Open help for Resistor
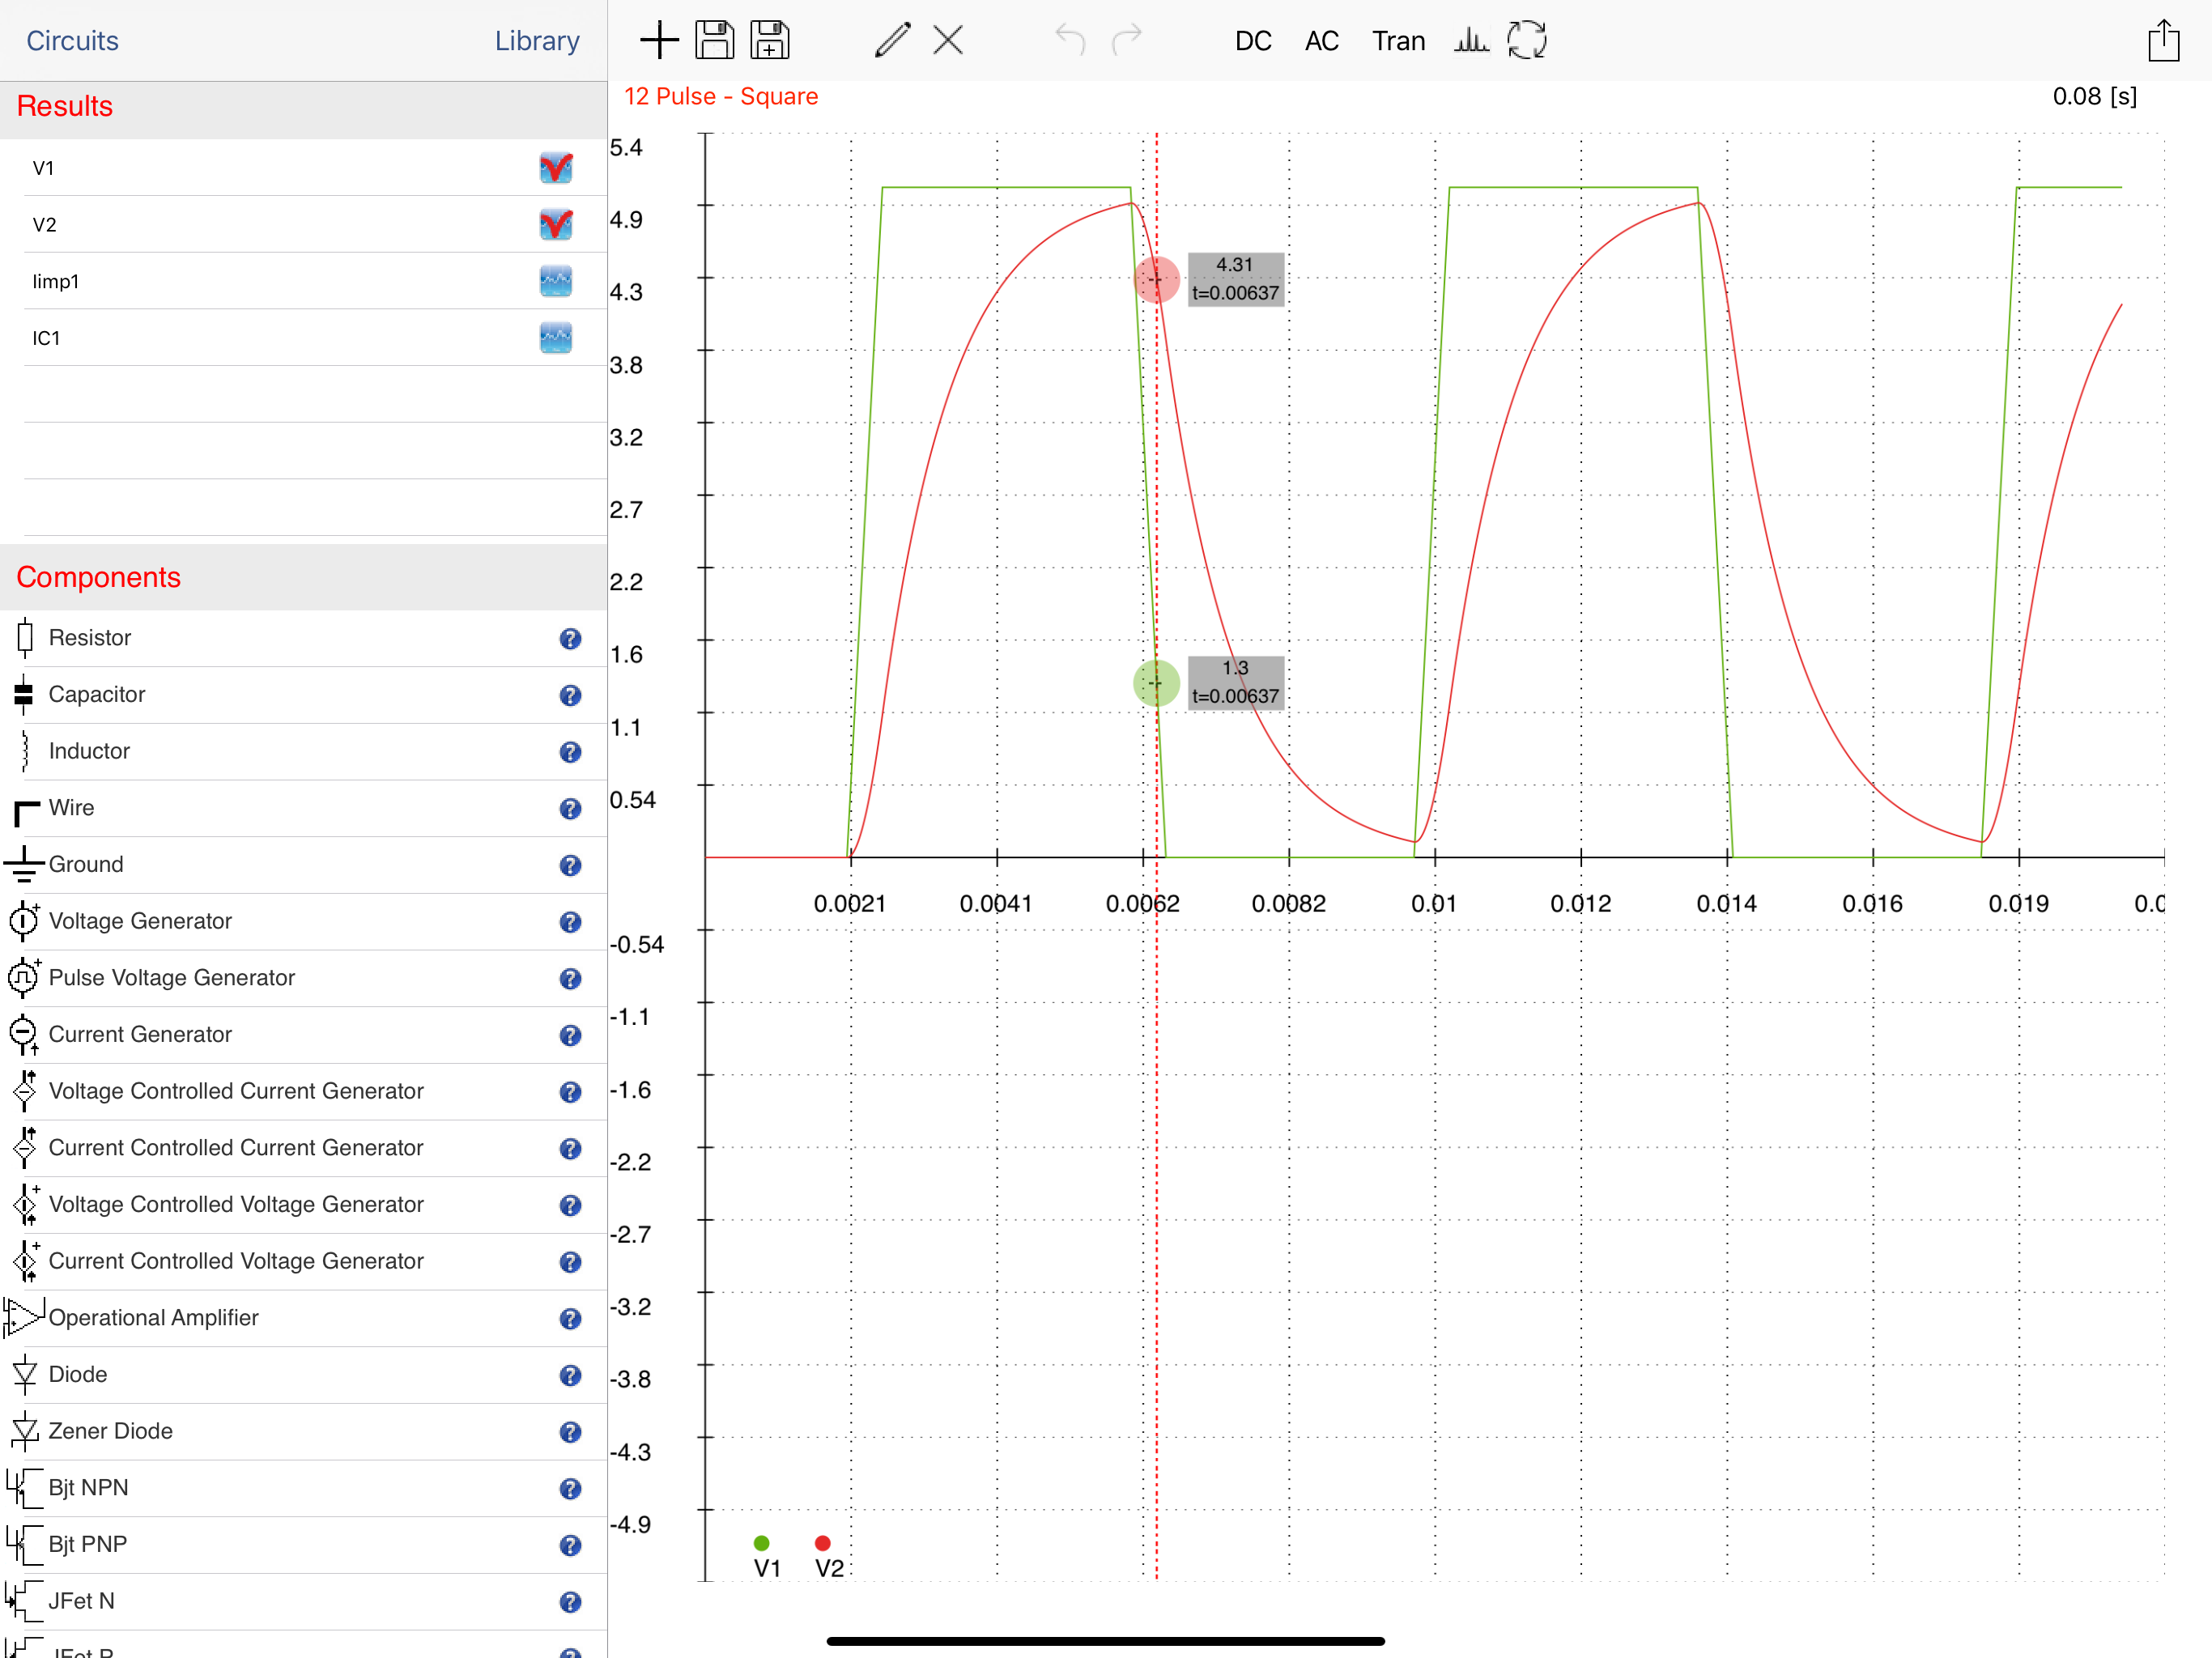Image resolution: width=2212 pixels, height=1658 pixels. tap(570, 639)
